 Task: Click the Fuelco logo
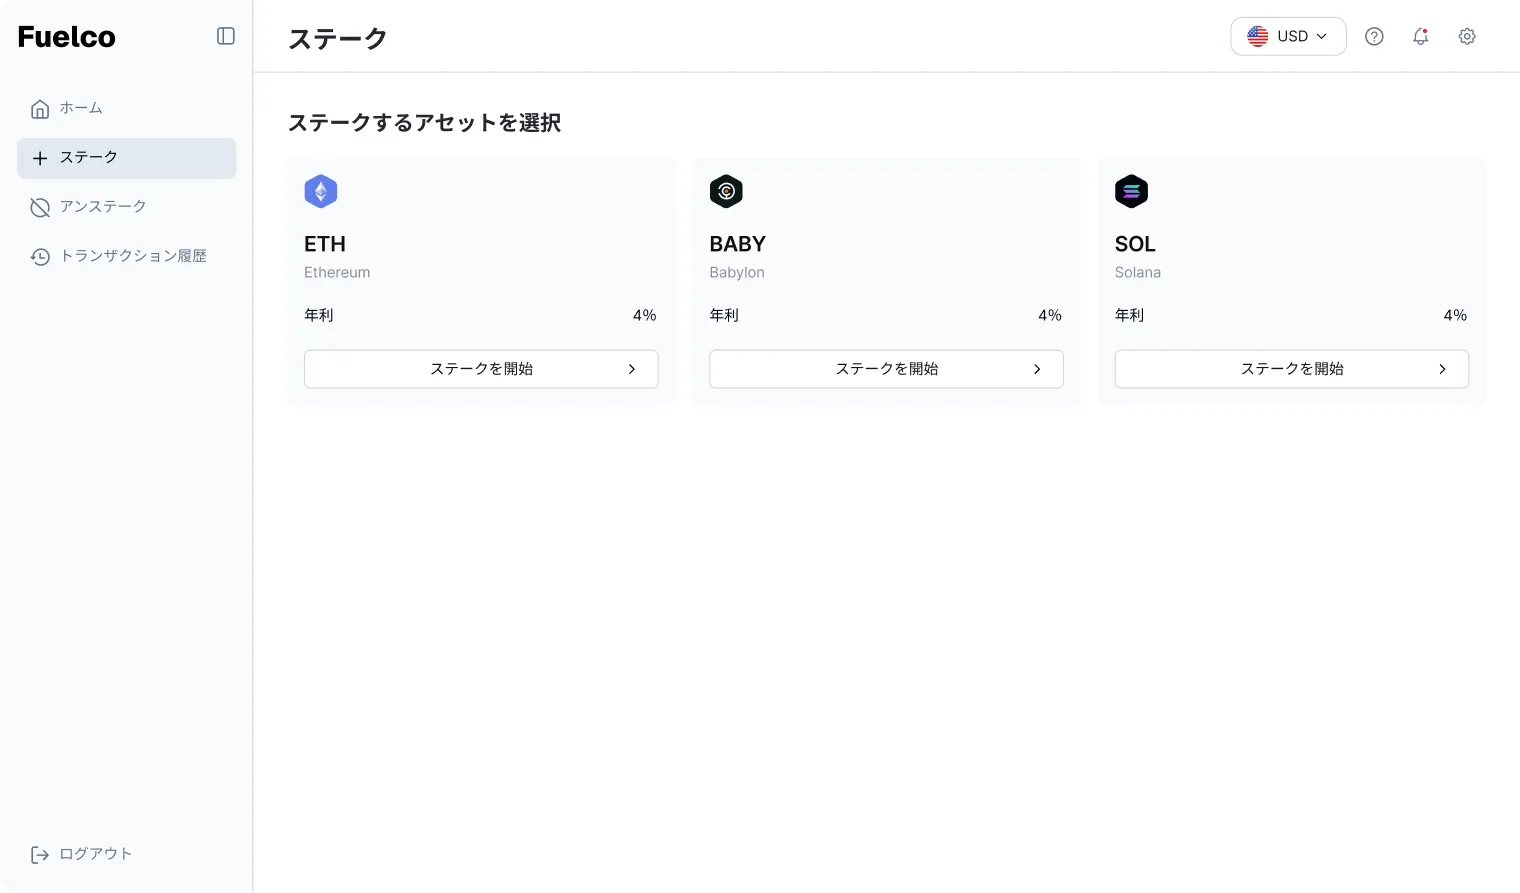pyautogui.click(x=66, y=36)
